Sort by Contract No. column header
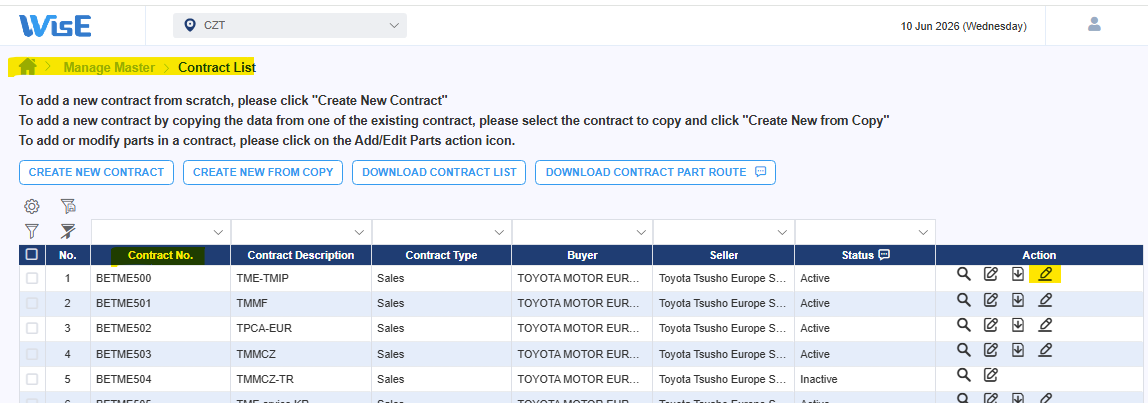 (160, 255)
